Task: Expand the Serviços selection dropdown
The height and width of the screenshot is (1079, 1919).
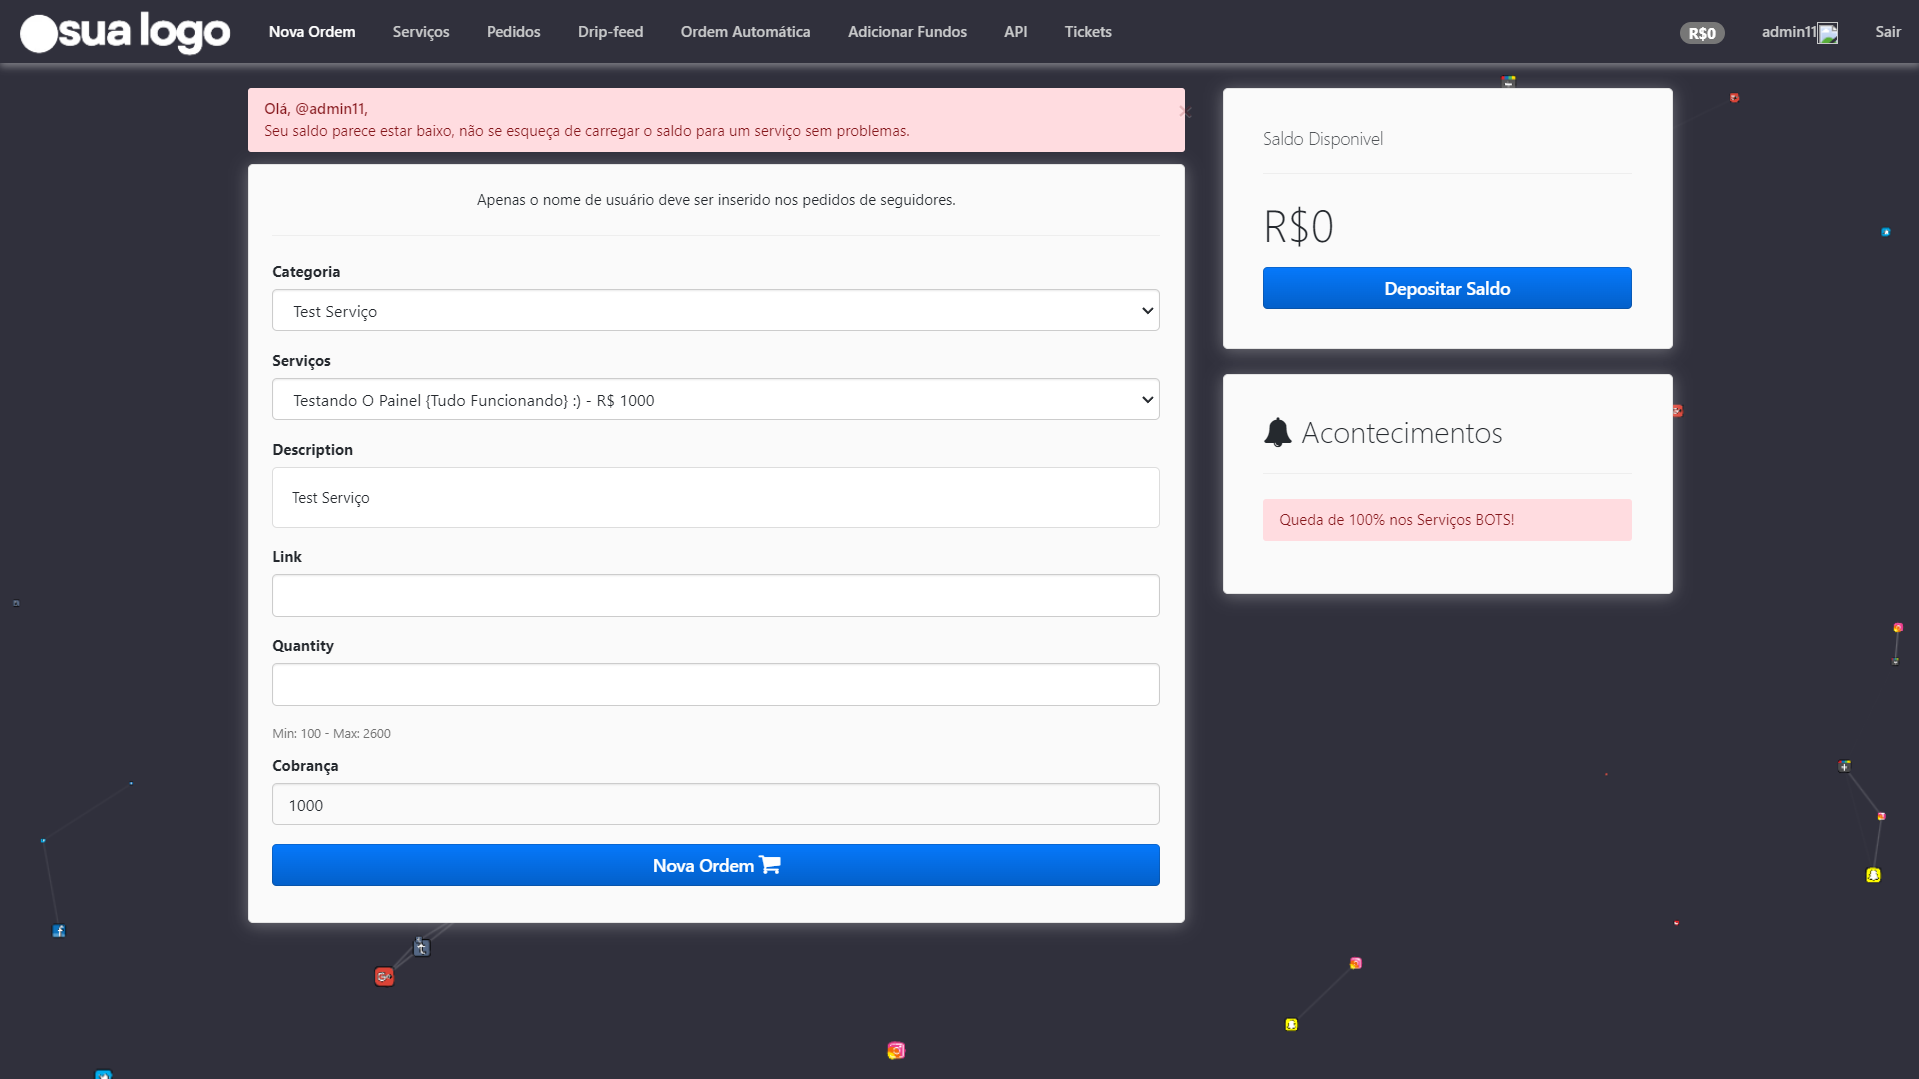Action: tap(715, 400)
